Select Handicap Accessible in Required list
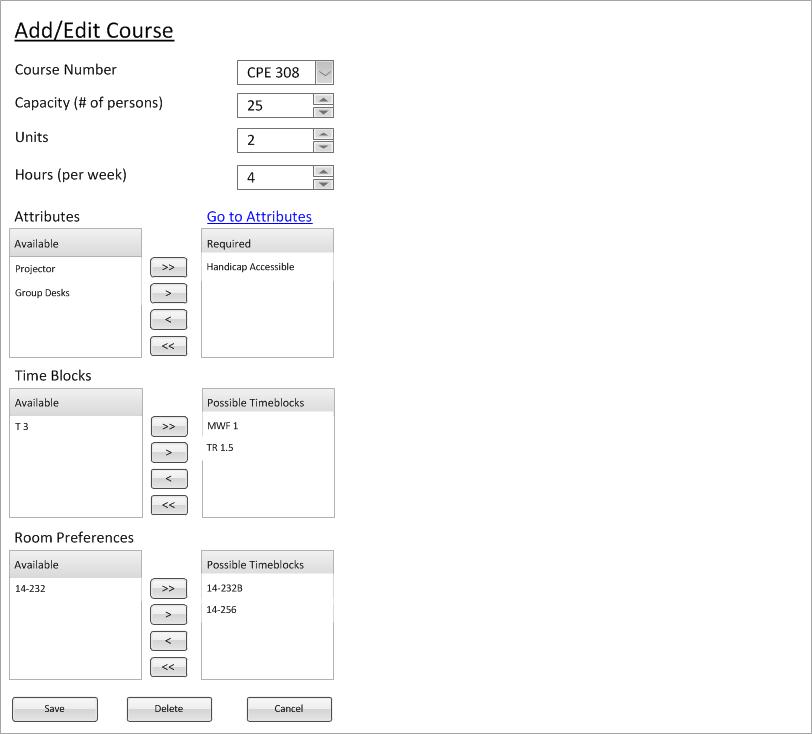812x734 pixels. click(x=250, y=267)
